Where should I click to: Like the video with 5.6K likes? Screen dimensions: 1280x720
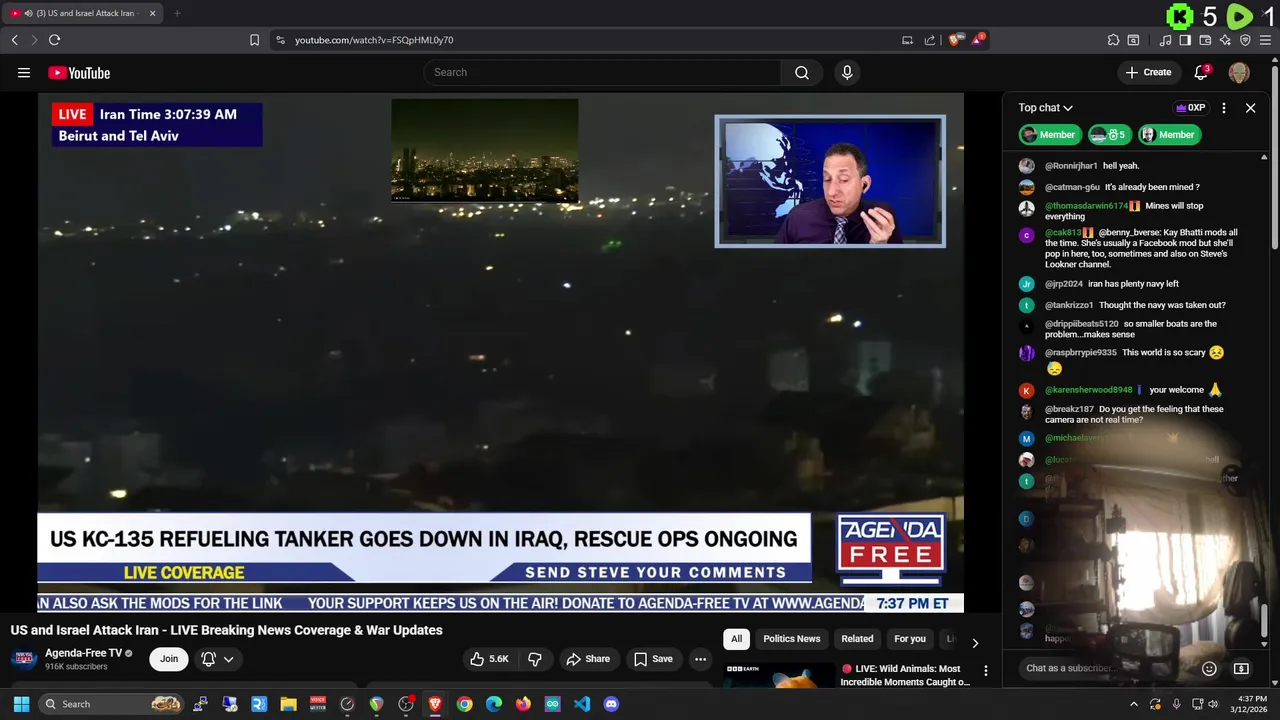[x=490, y=659]
